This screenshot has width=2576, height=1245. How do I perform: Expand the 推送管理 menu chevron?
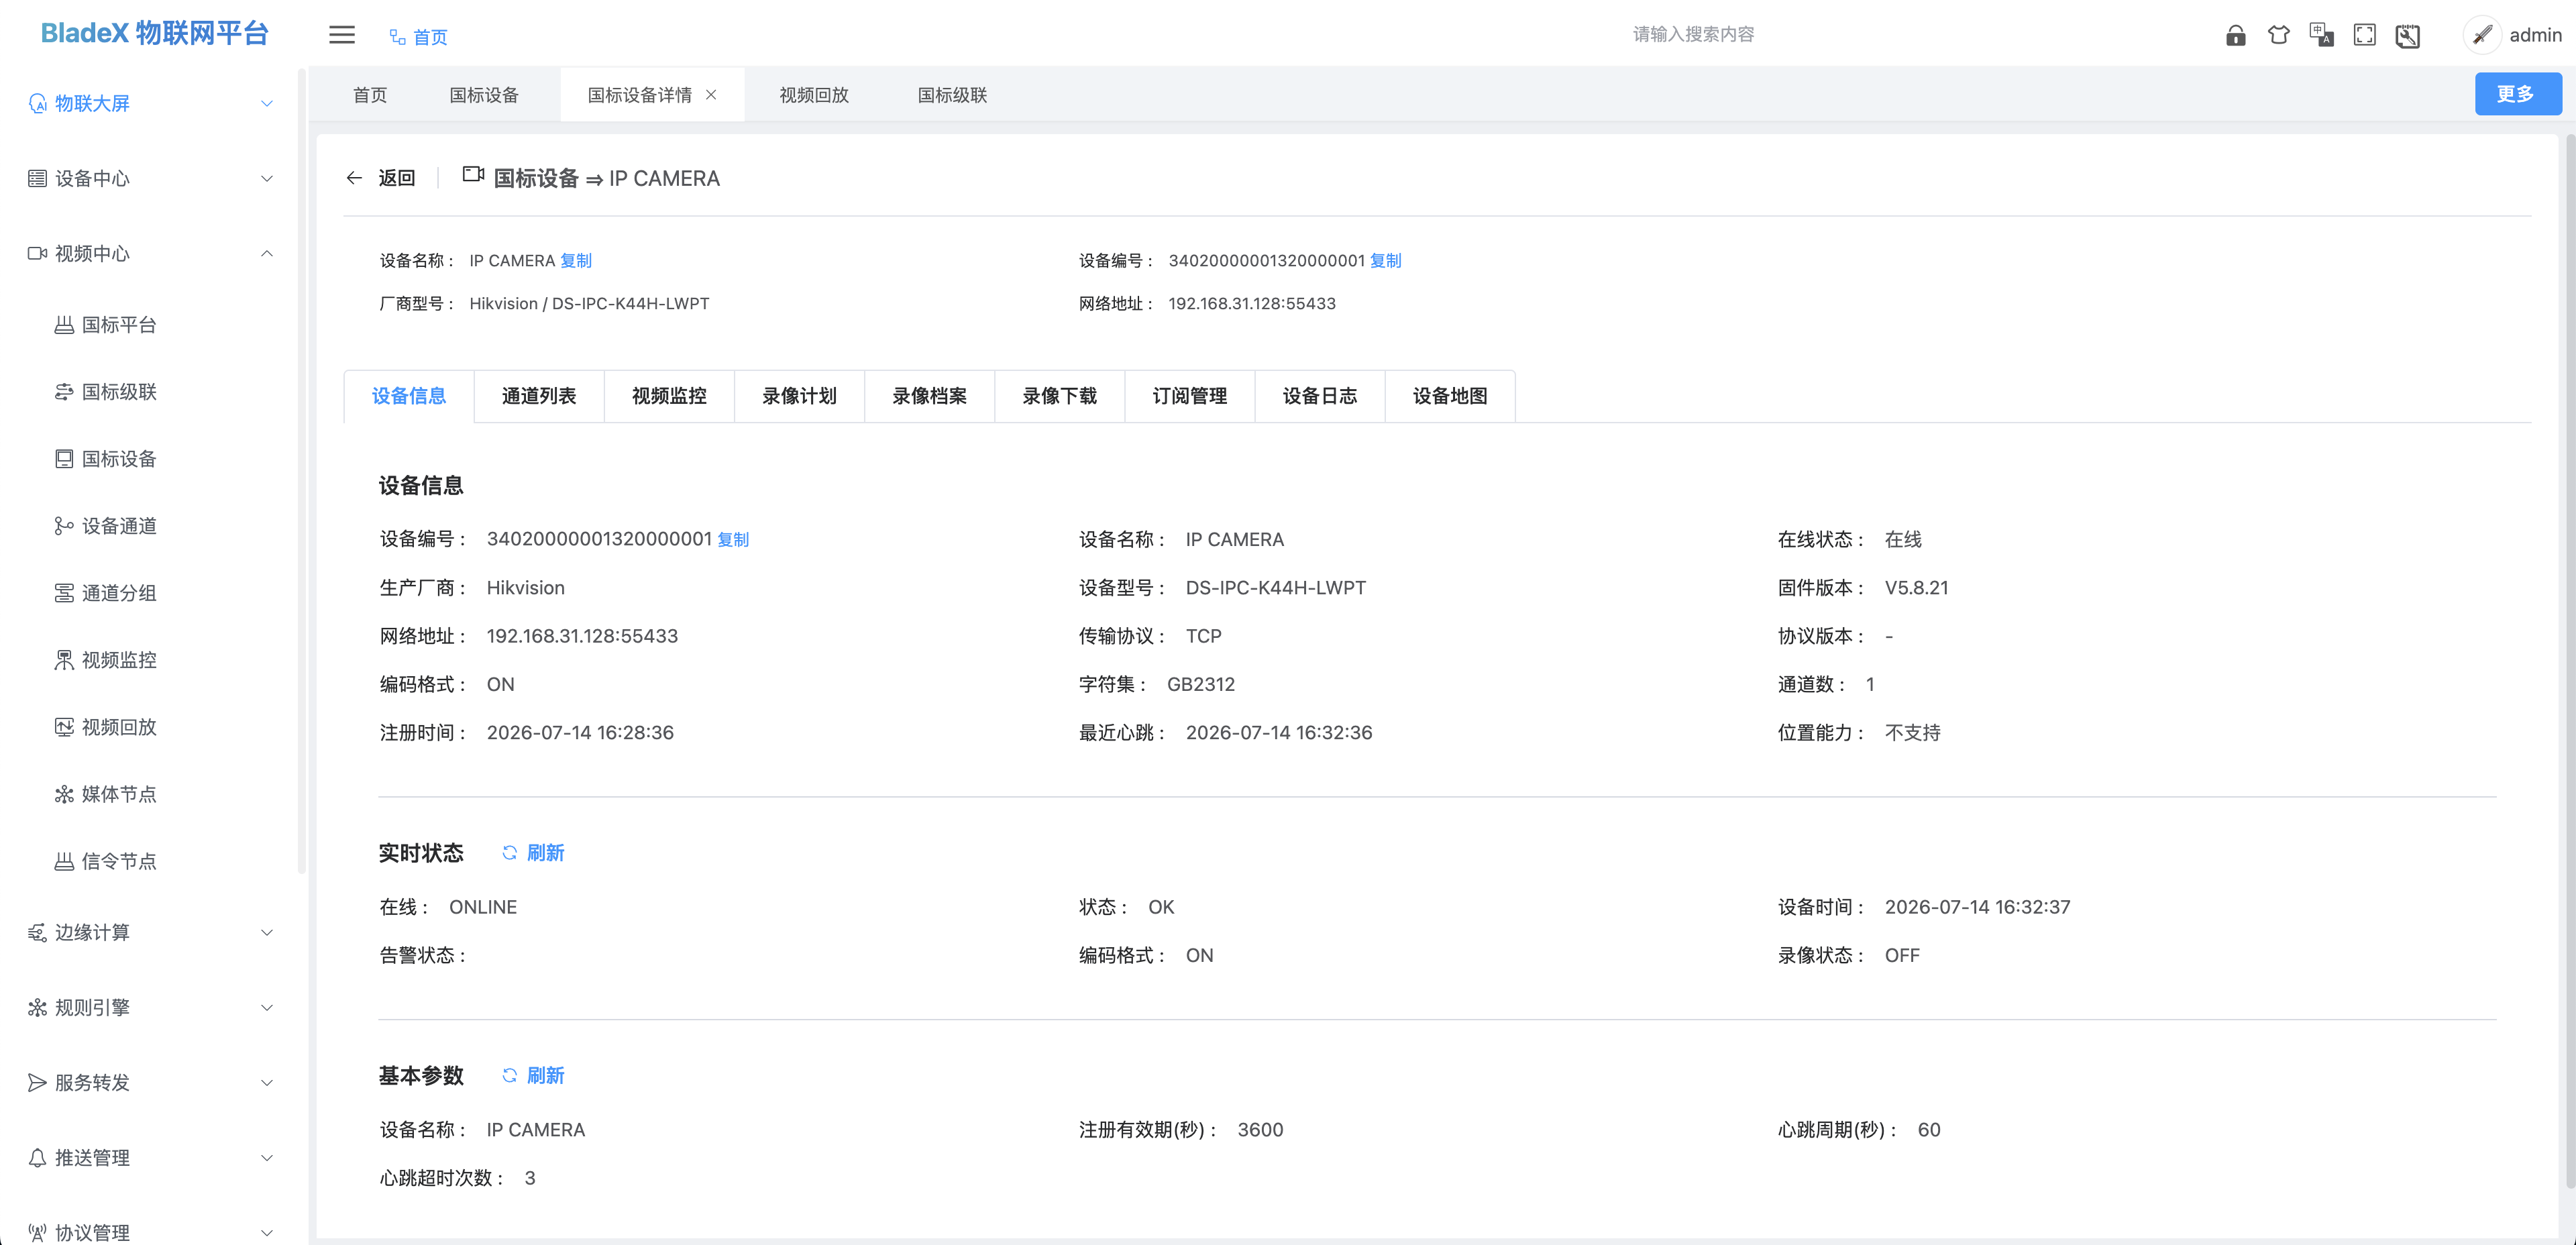pos(267,1157)
